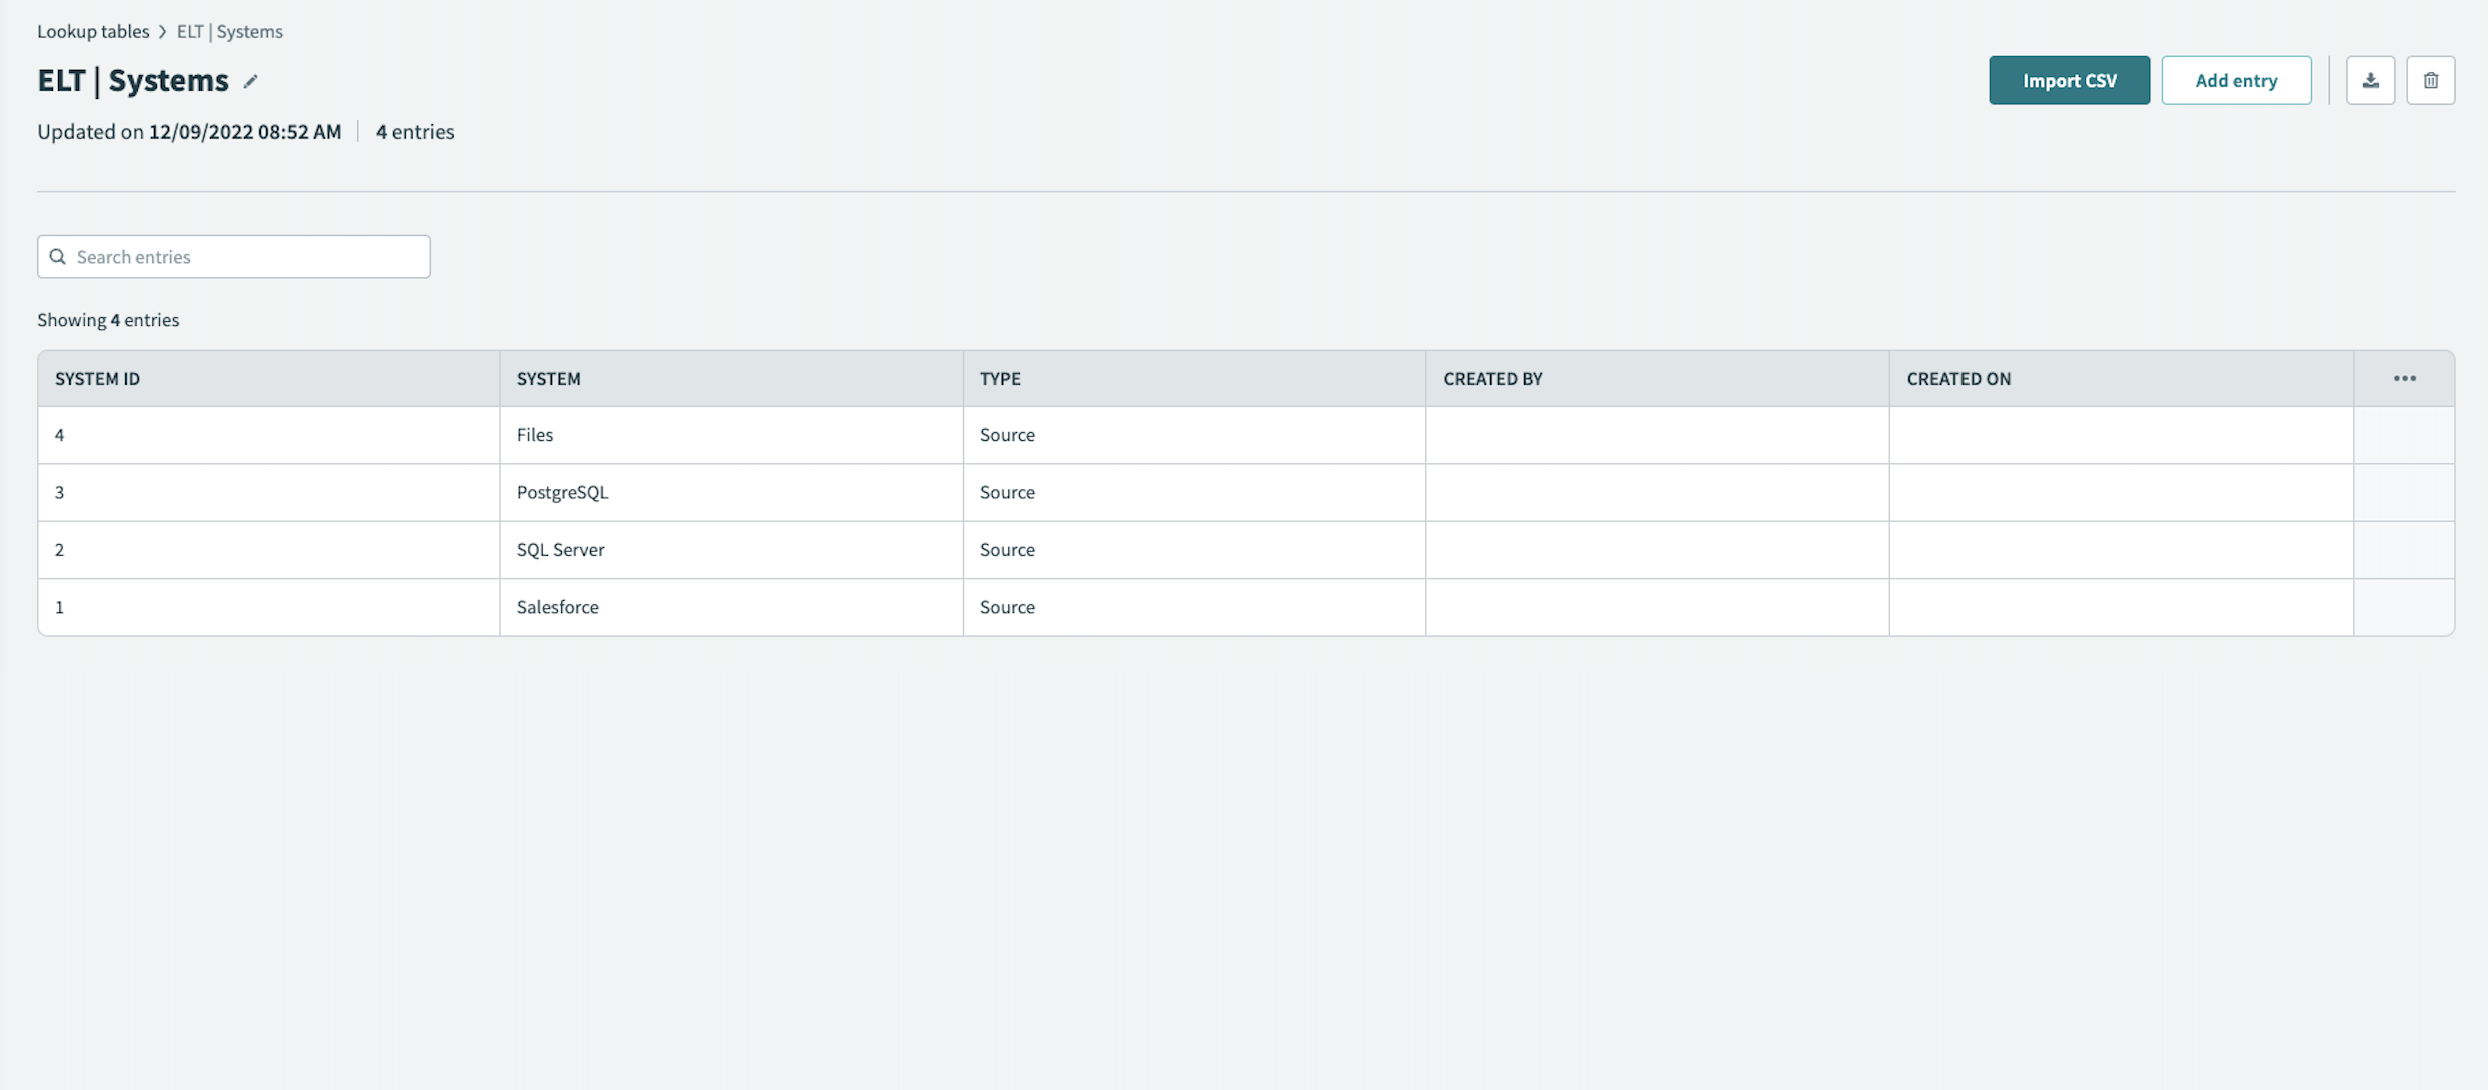This screenshot has width=2488, height=1090.
Task: Sort by the SYSTEM column header
Action: pyautogui.click(x=548, y=378)
